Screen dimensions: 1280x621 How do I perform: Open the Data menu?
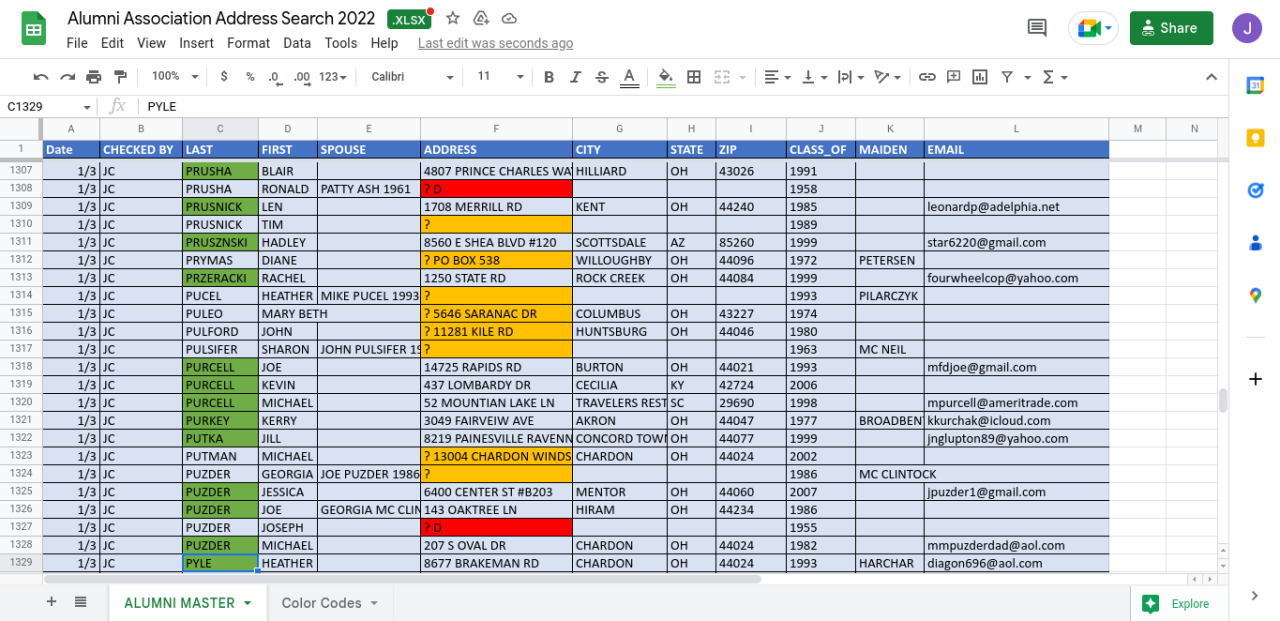tap(297, 43)
